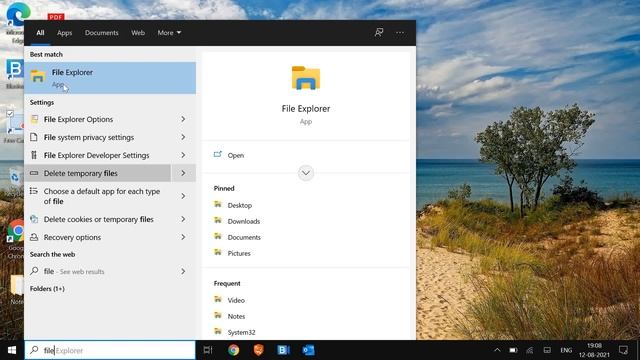Open pinned Documents folder icon

218,236
